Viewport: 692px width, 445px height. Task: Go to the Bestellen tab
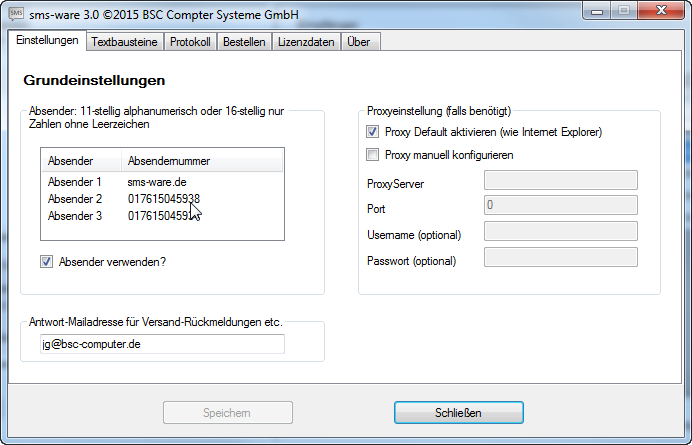pyautogui.click(x=244, y=42)
